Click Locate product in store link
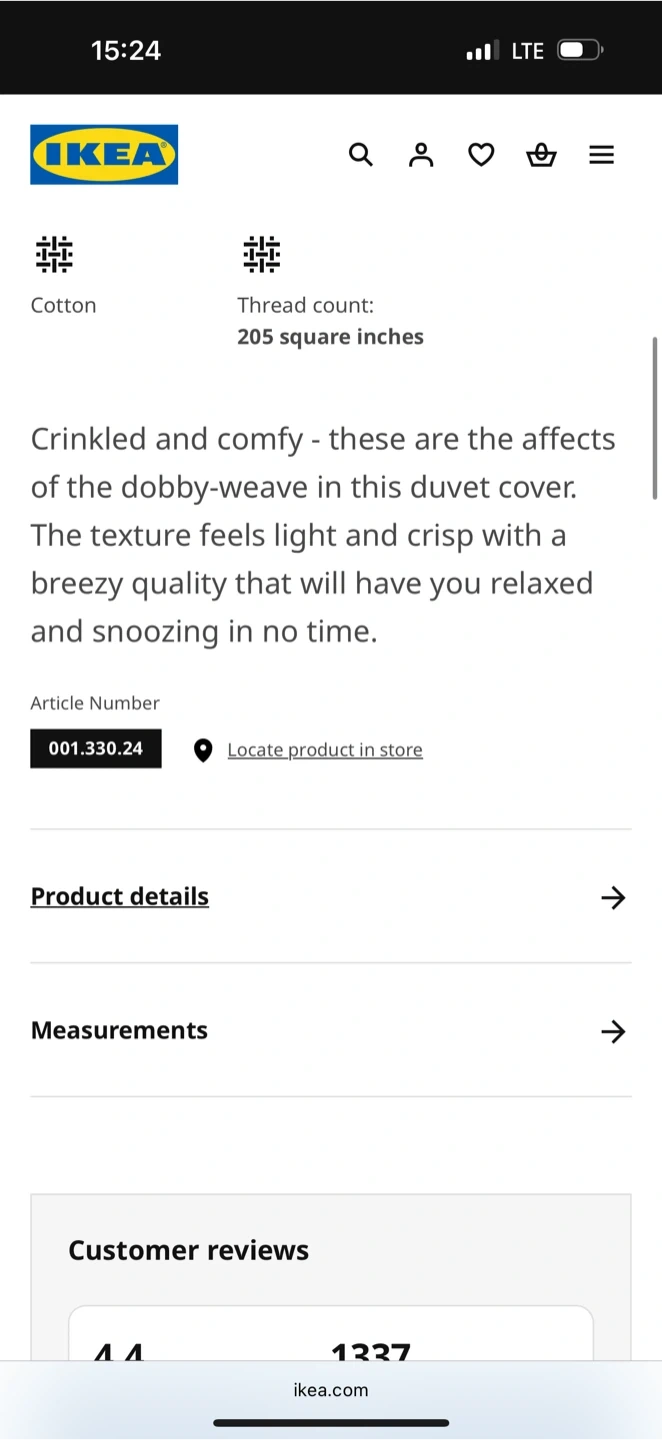This screenshot has width=662, height=1440. (x=325, y=750)
